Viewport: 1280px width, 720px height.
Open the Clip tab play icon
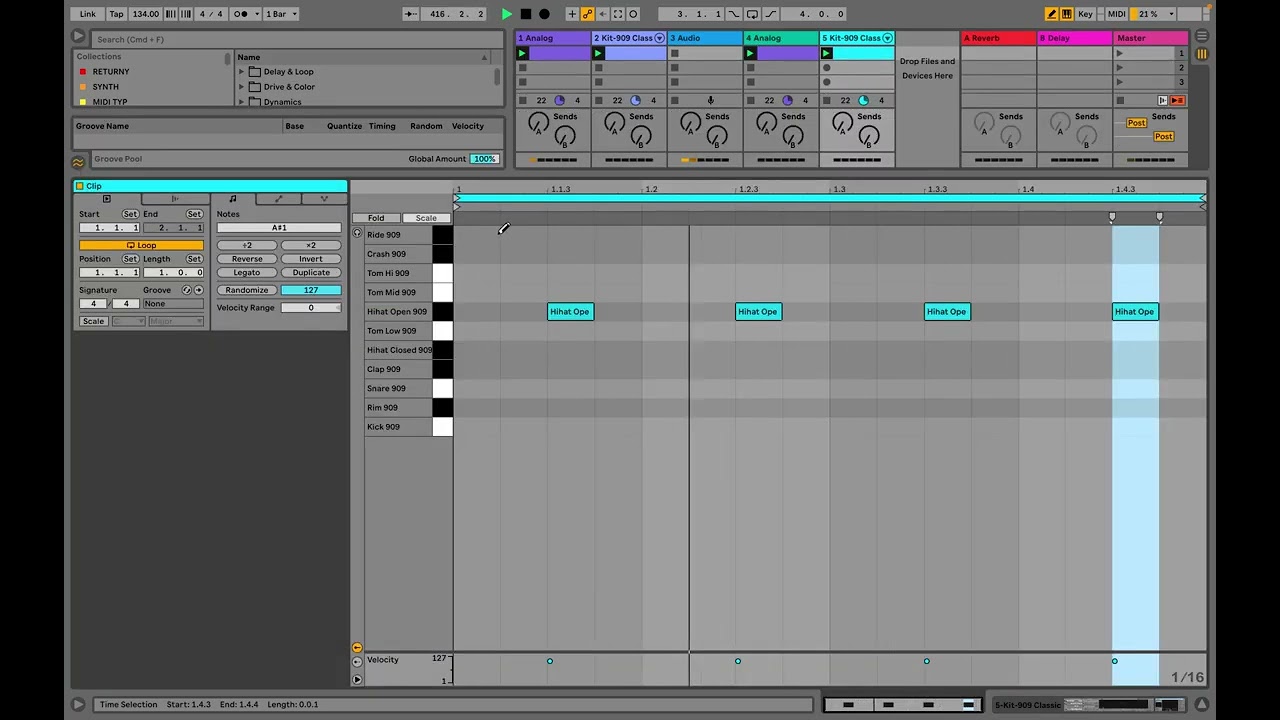tap(107, 199)
